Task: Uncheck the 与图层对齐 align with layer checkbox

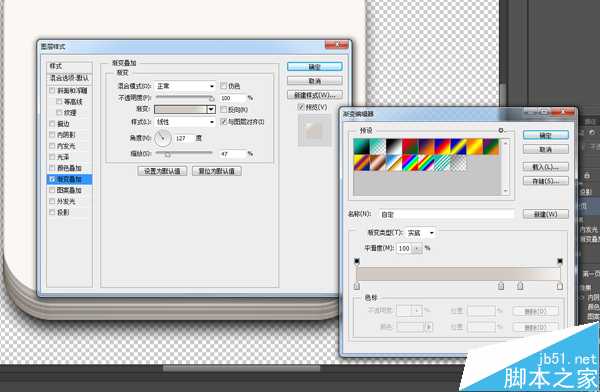Action: [x=224, y=122]
